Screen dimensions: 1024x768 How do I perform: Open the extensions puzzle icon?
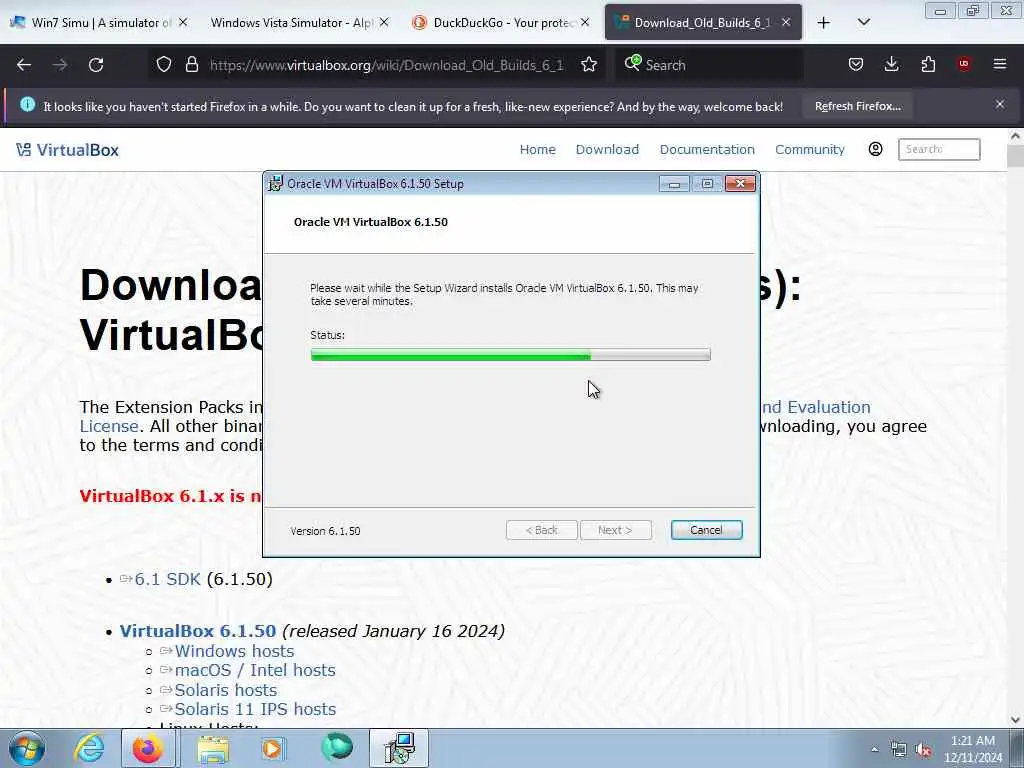[x=928, y=64]
